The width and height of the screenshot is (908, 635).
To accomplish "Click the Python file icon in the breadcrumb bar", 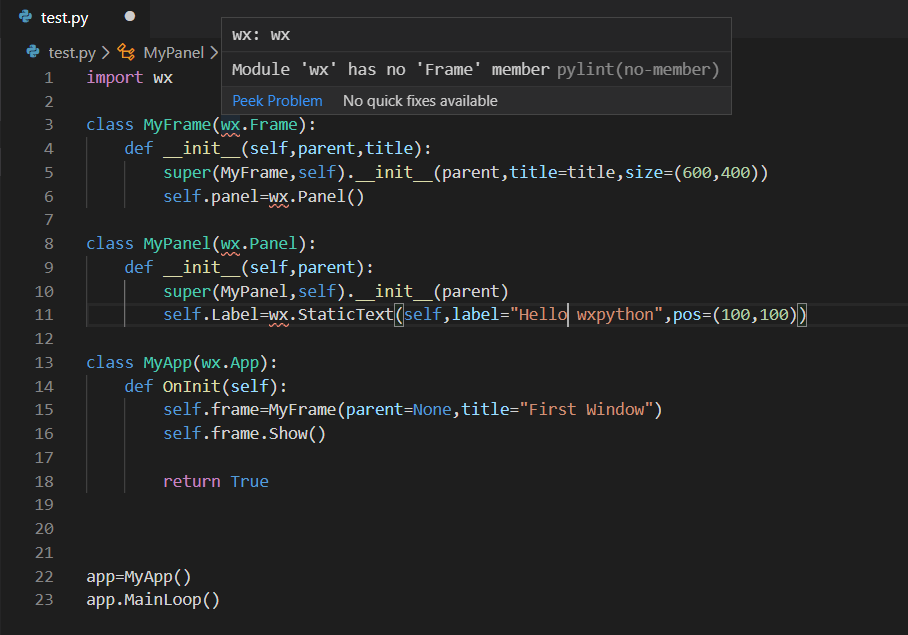I will (33, 51).
